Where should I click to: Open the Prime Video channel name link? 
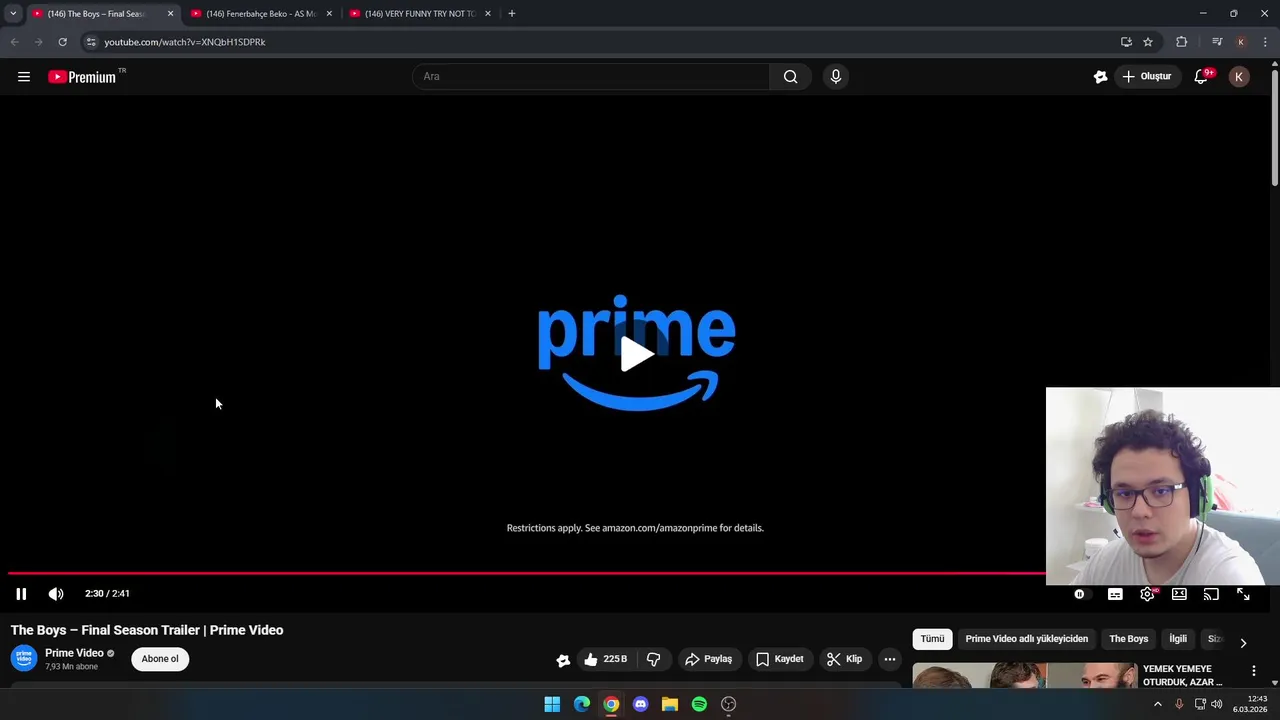[74, 653]
